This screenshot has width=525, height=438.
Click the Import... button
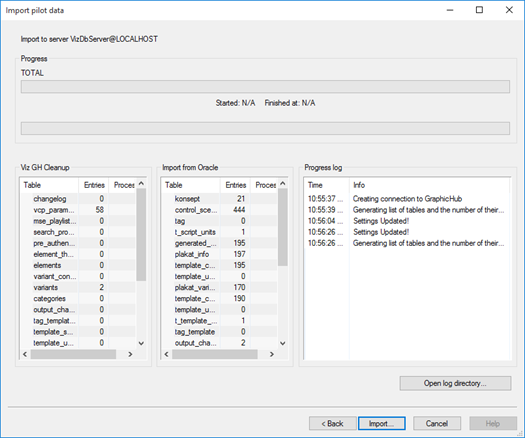click(382, 424)
